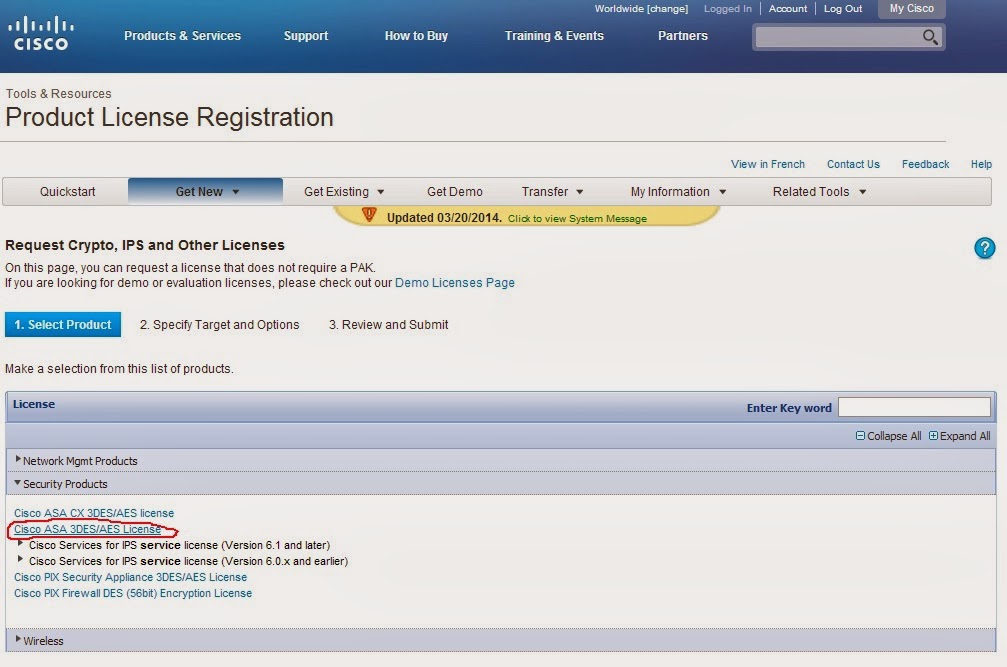1007x667 pixels.
Task: Open the Support menu
Action: point(306,36)
